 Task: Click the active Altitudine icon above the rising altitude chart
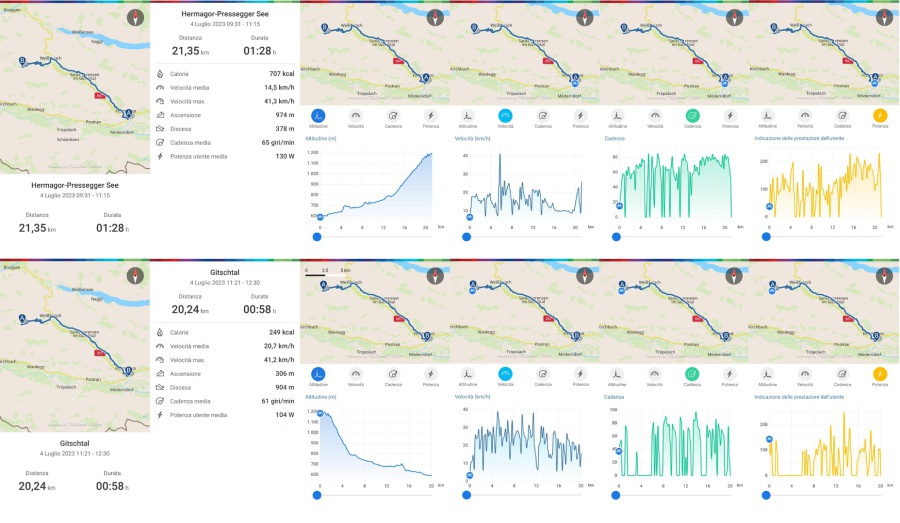[318, 116]
